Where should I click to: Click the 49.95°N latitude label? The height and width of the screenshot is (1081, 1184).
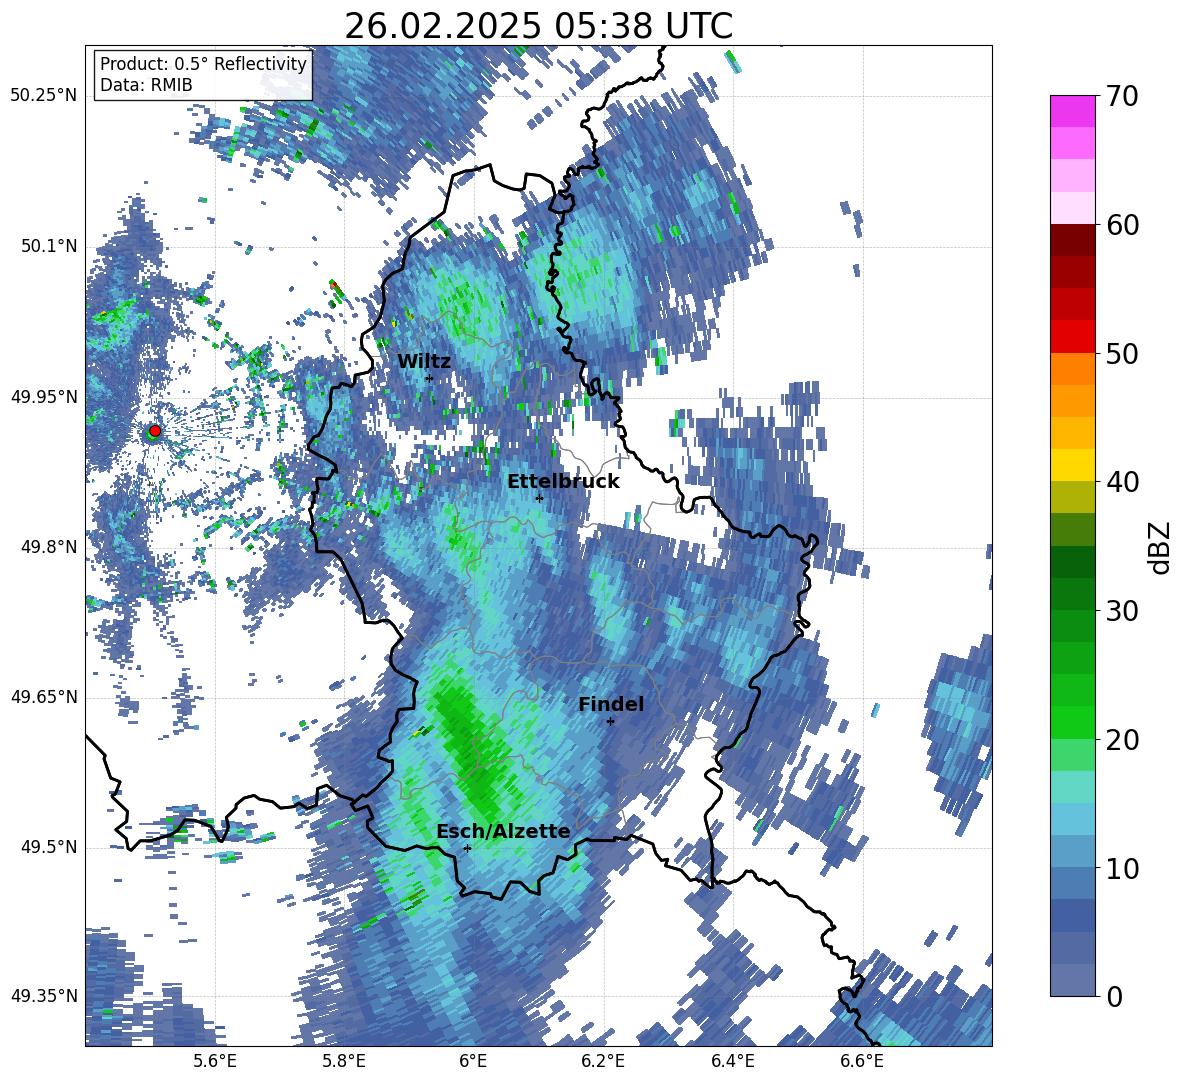44,398
